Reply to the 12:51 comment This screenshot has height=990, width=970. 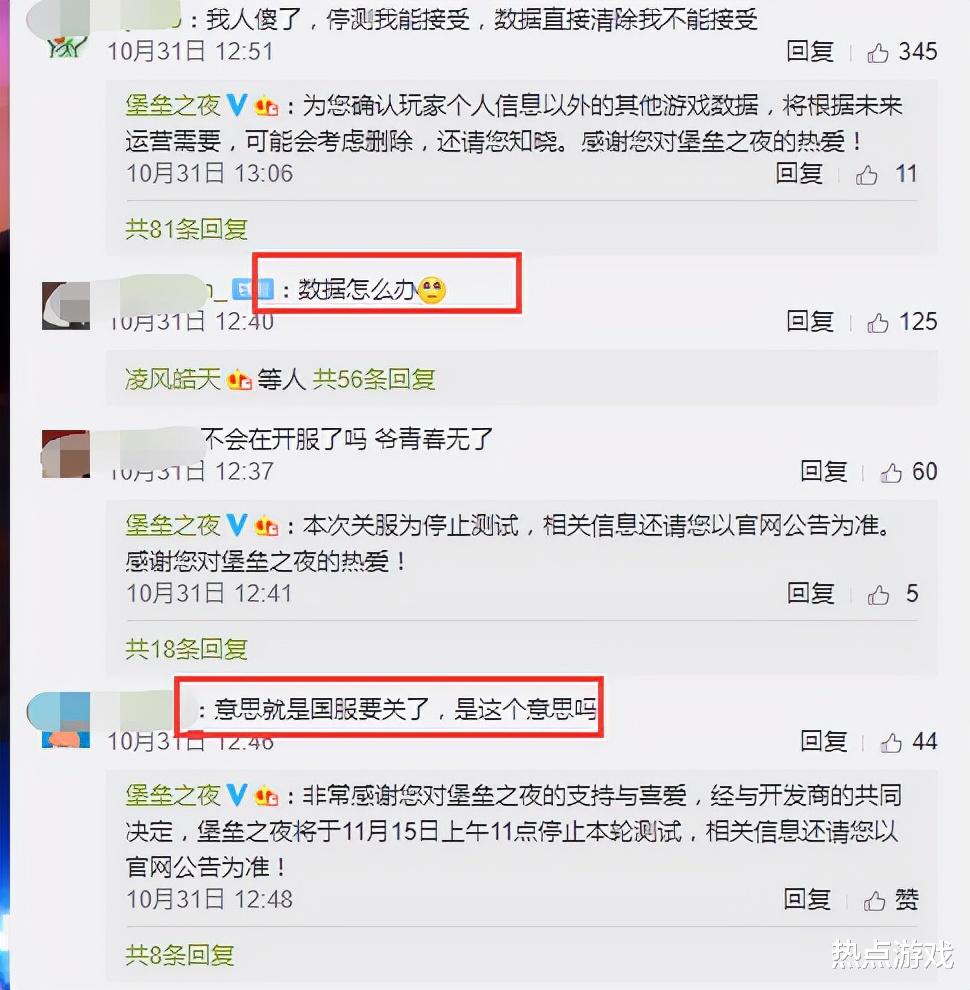810,52
